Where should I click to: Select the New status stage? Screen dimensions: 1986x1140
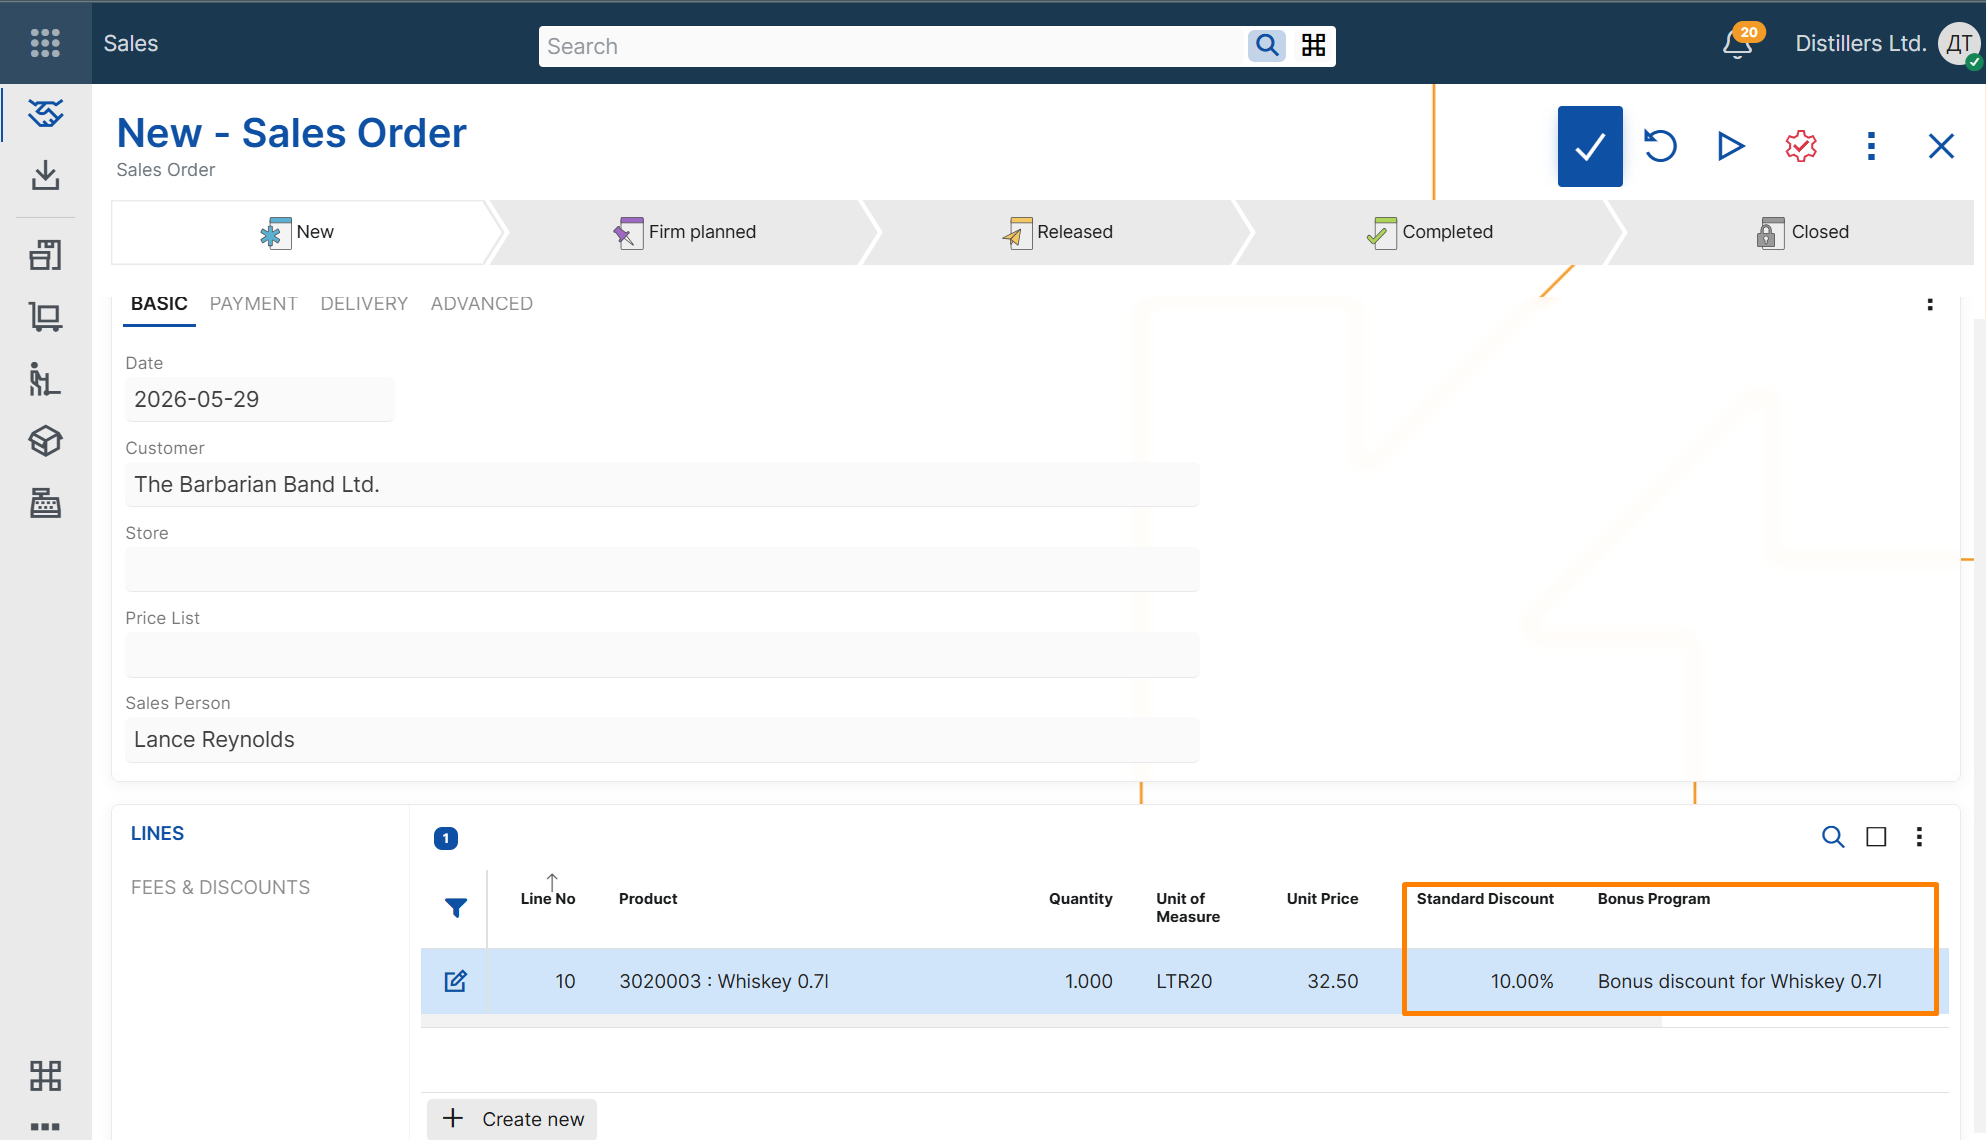(x=298, y=232)
